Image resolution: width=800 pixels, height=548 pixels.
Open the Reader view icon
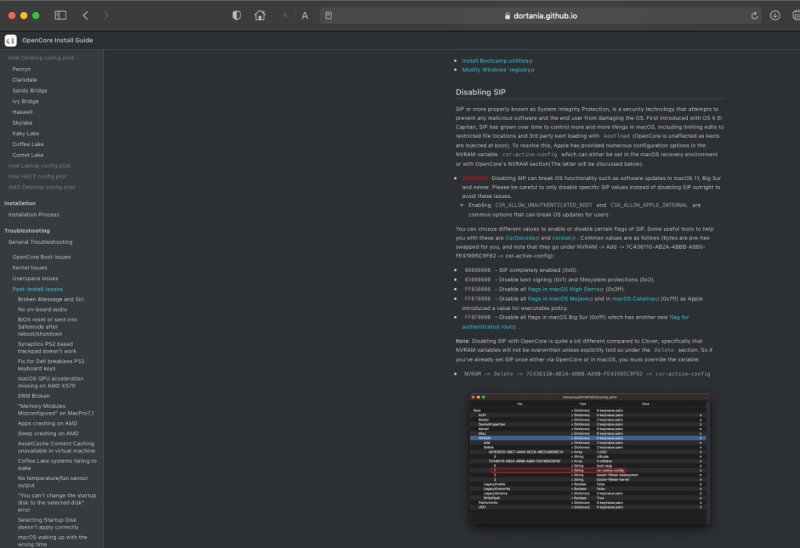pyautogui.click(x=329, y=16)
